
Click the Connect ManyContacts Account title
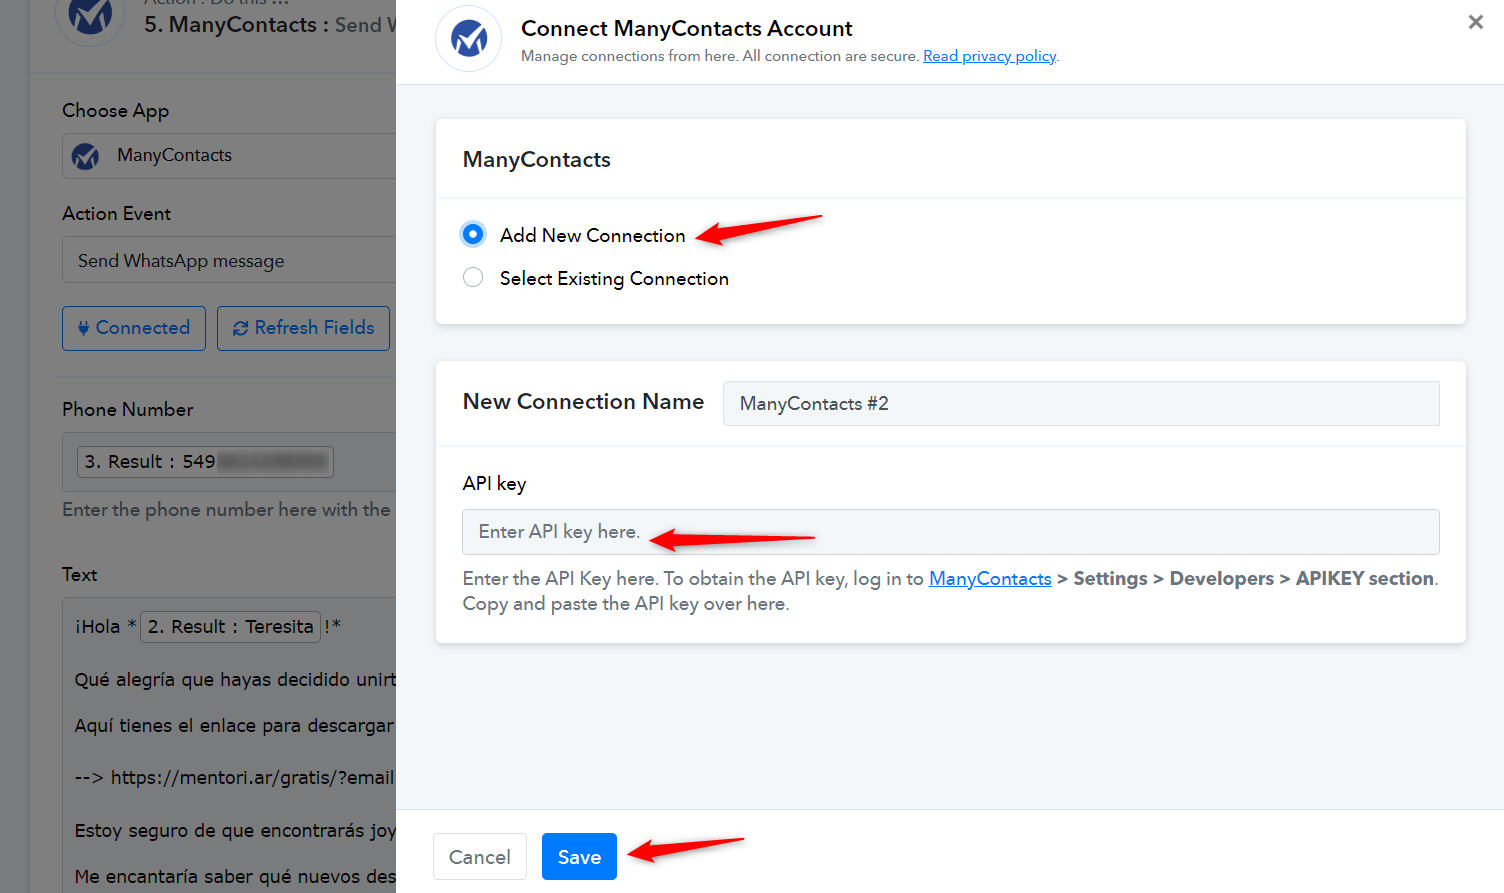point(687,28)
